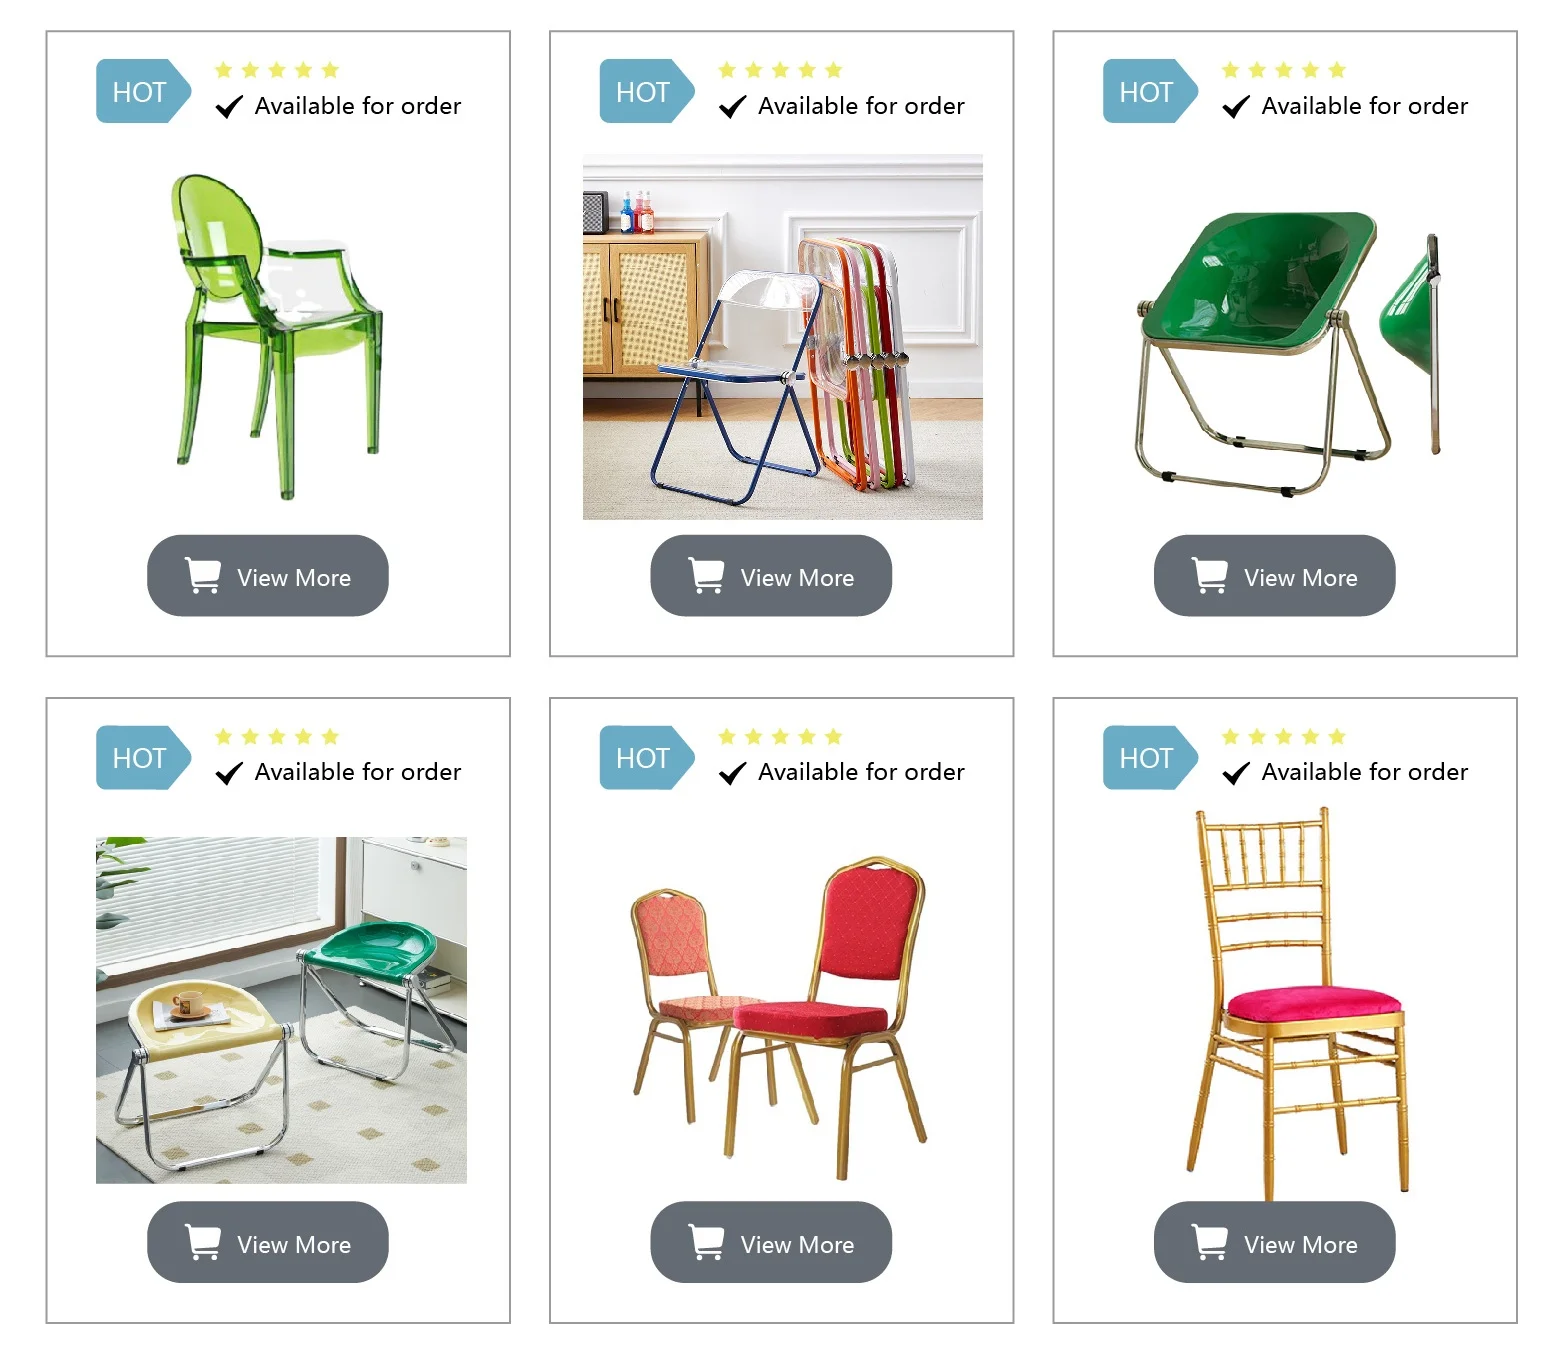Open the colorful folding chairs room photo
The height and width of the screenshot is (1348, 1562).
tap(782, 337)
